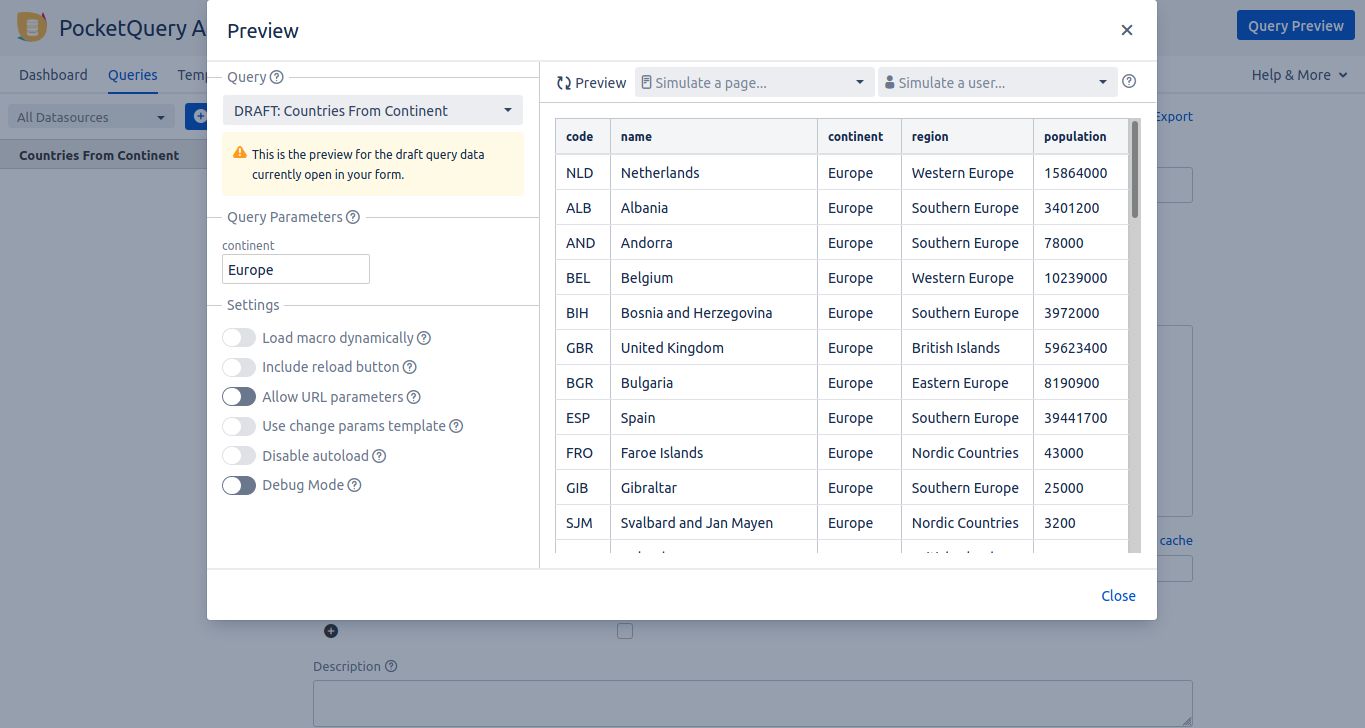Enable the Allow URL parameters toggle
1365x728 pixels.
[x=239, y=397]
